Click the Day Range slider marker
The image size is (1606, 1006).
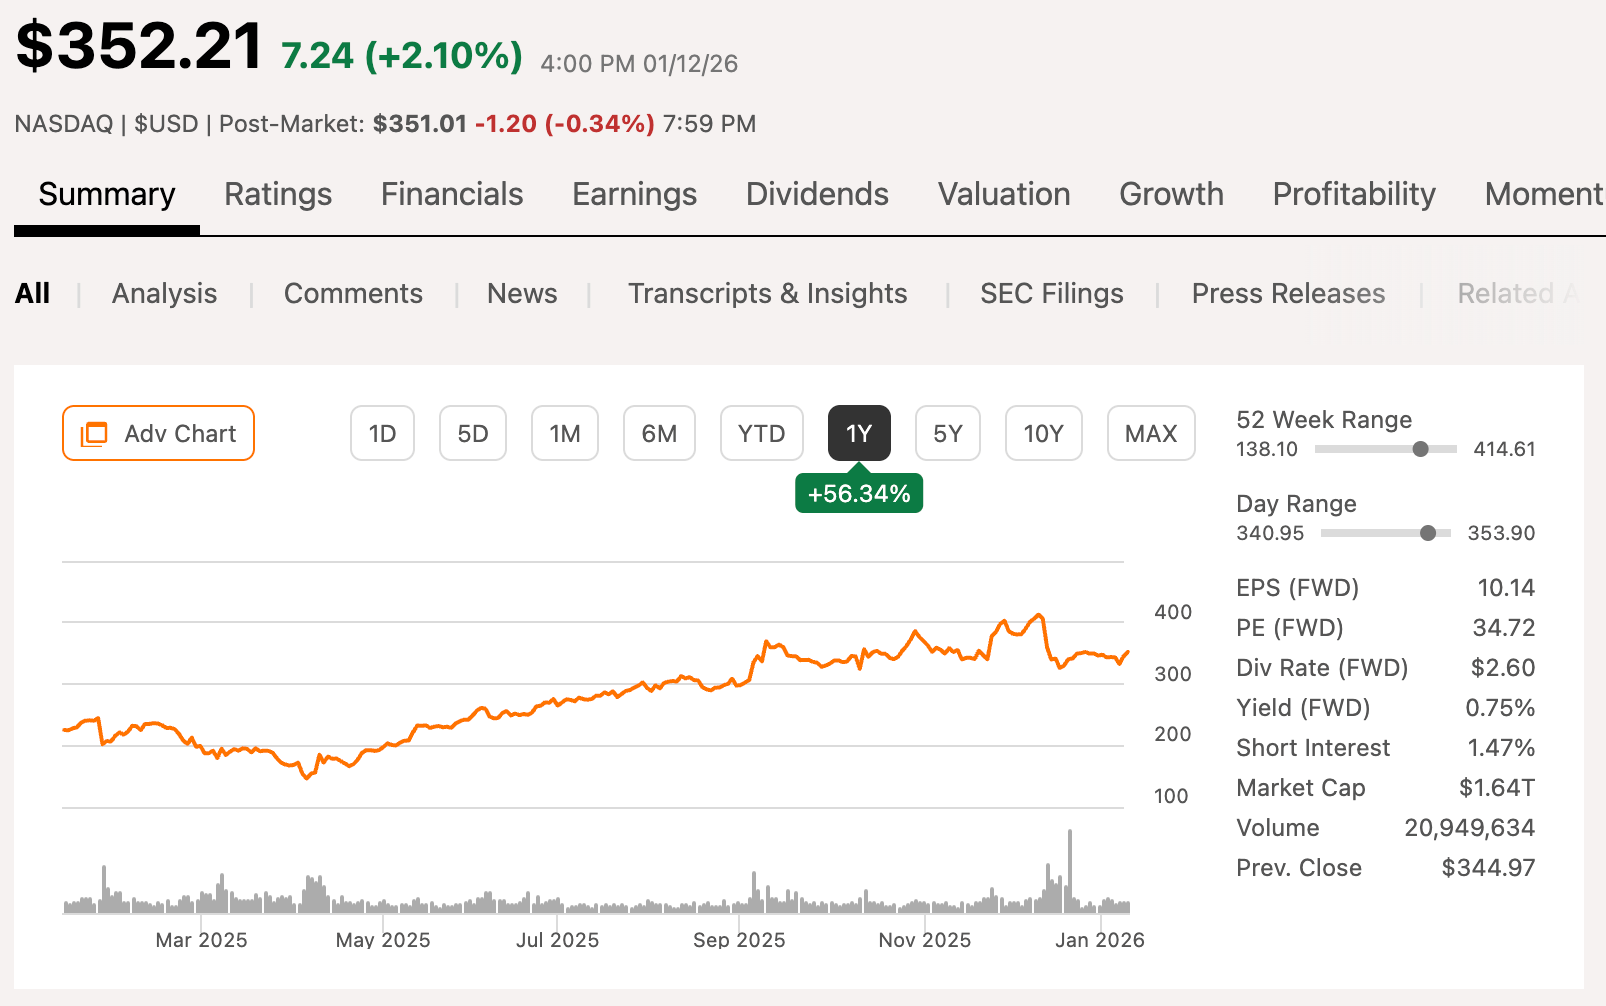click(x=1428, y=533)
